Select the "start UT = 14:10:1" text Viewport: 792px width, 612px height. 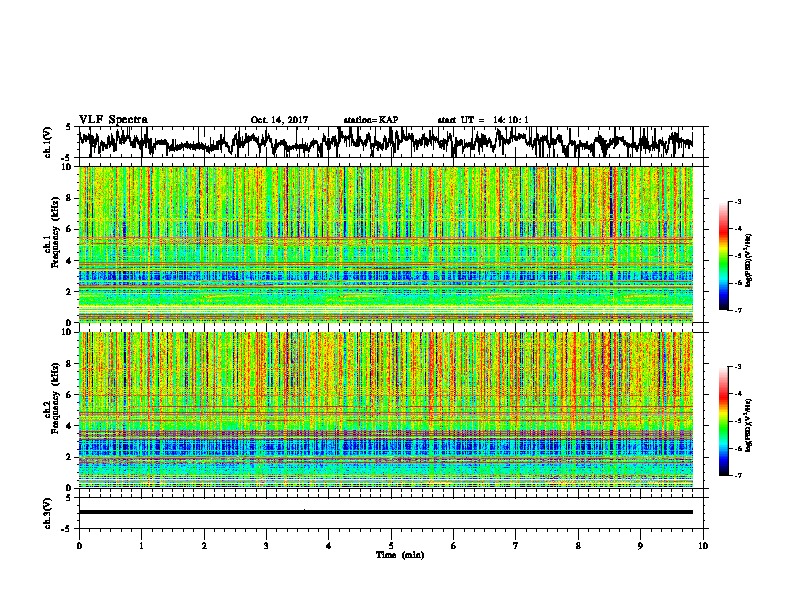point(483,120)
